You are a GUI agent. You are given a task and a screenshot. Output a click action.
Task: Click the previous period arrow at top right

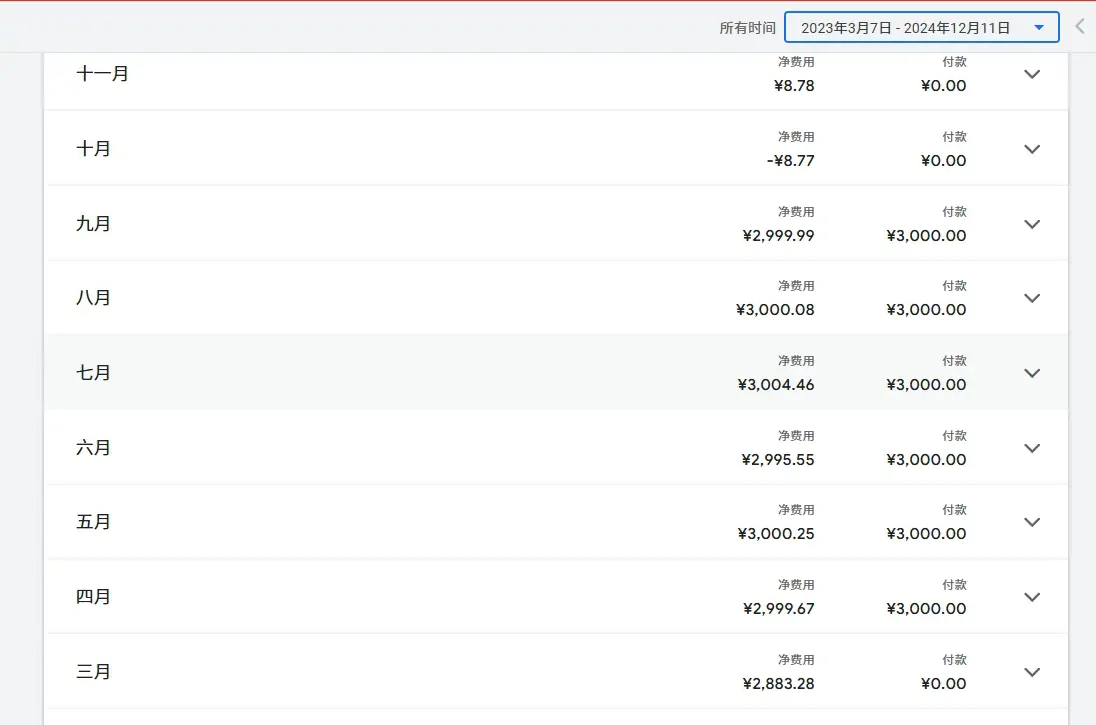(x=1080, y=27)
